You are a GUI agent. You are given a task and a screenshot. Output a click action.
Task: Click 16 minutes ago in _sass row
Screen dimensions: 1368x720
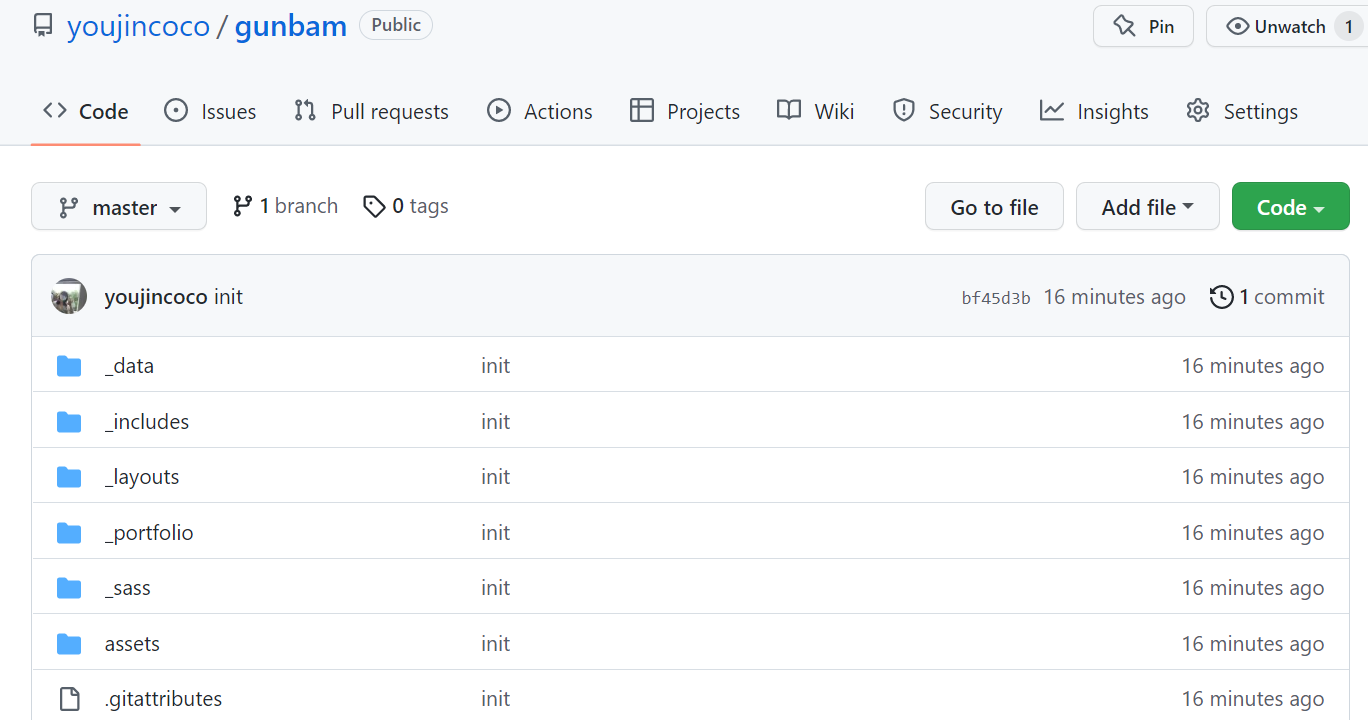[x=1253, y=588]
